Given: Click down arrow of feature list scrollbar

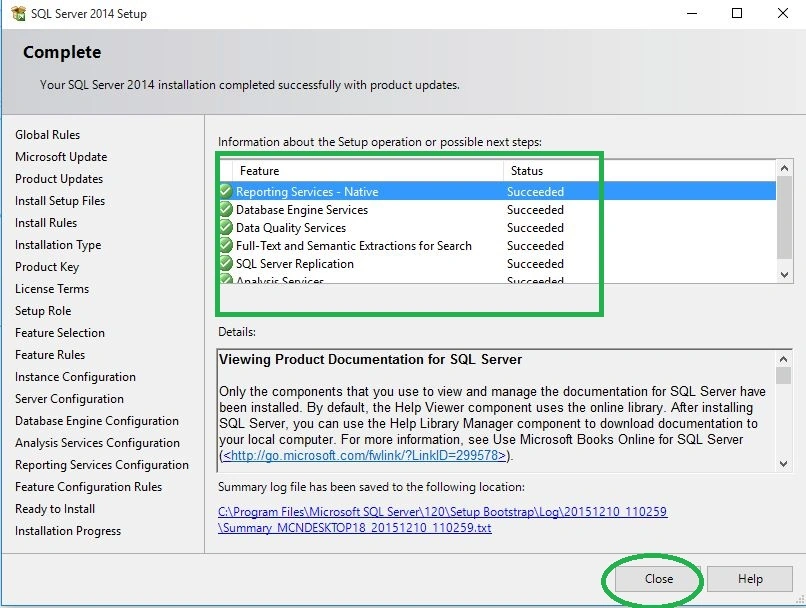Looking at the screenshot, I should pyautogui.click(x=784, y=275).
